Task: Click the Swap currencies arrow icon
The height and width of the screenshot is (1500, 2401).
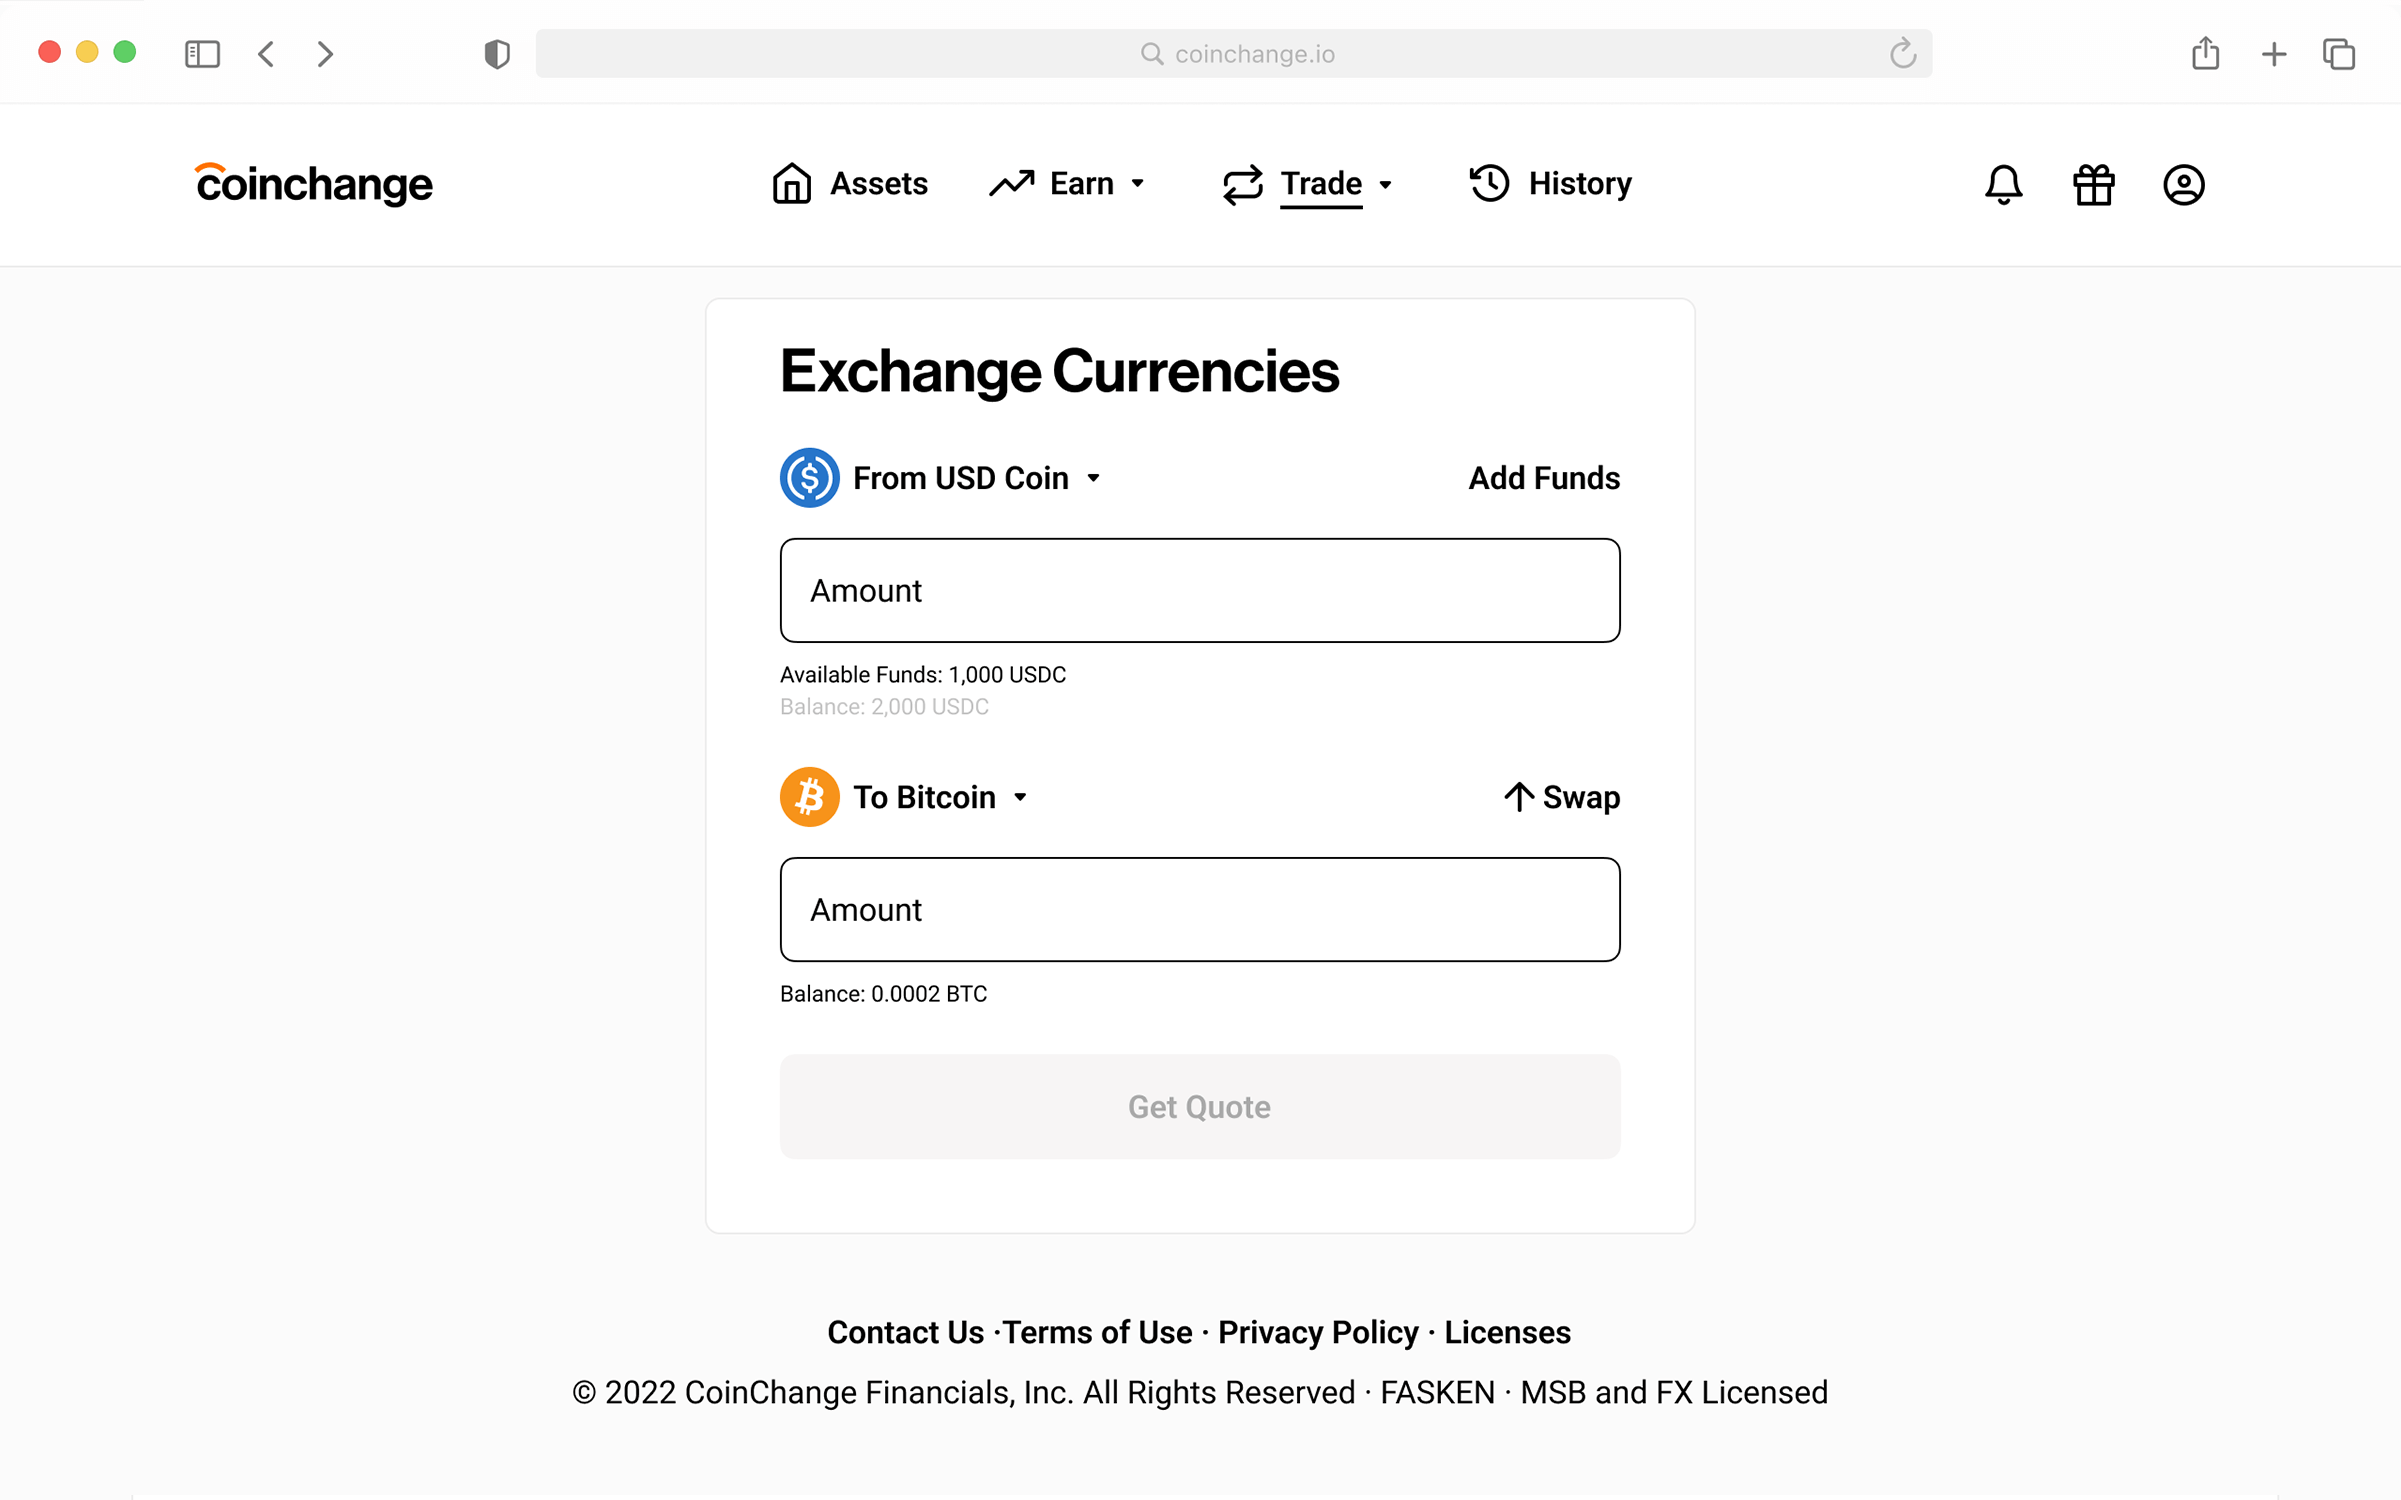Action: click(1518, 797)
